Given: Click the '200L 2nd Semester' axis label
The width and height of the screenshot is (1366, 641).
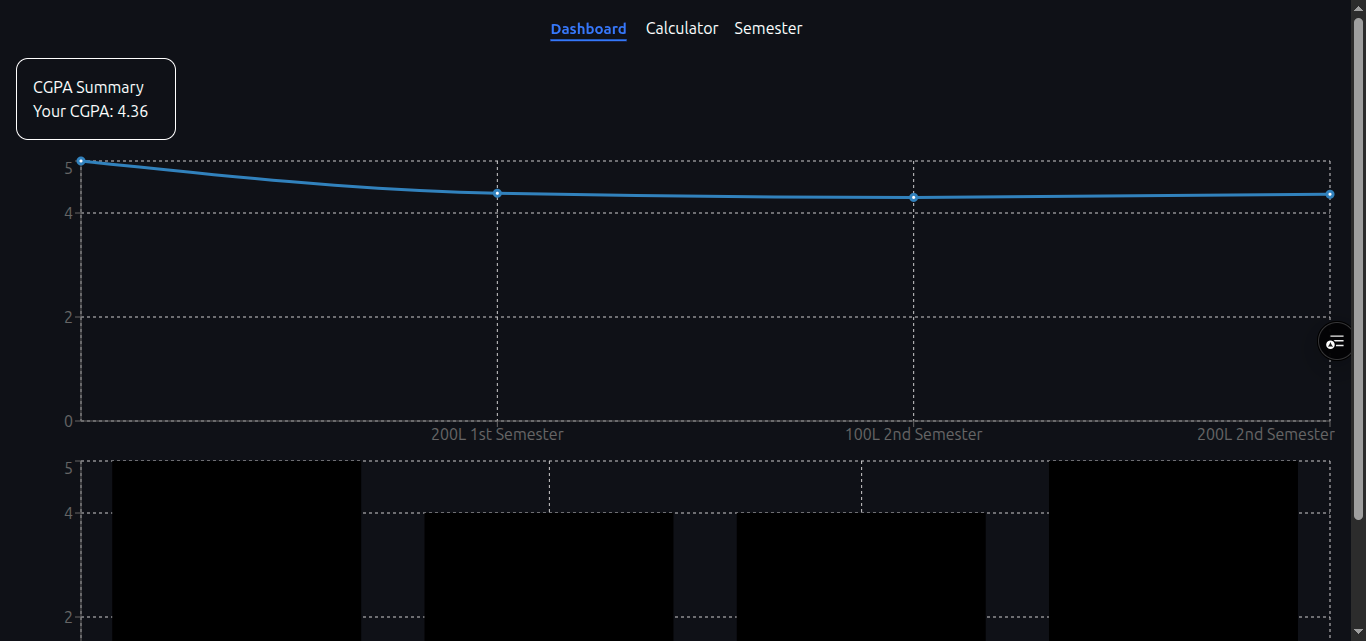Looking at the screenshot, I should coord(1265,434).
